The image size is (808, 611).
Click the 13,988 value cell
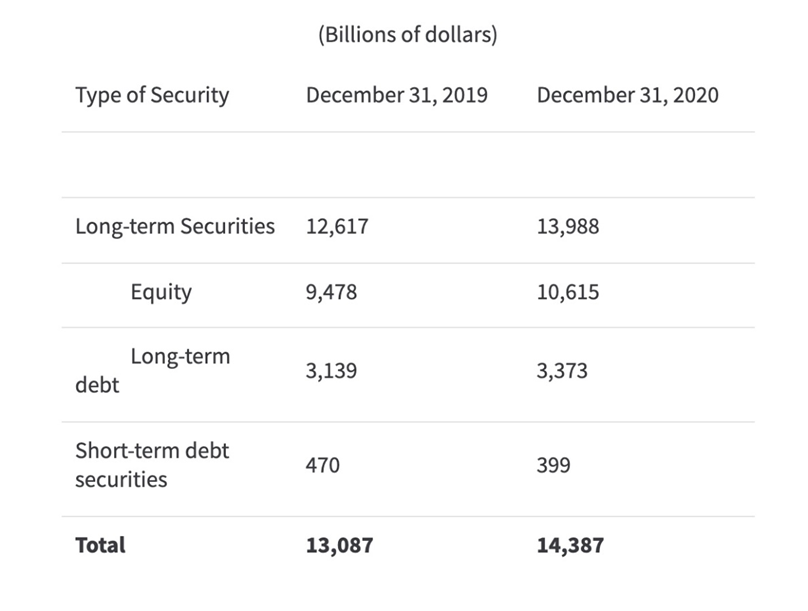(568, 227)
